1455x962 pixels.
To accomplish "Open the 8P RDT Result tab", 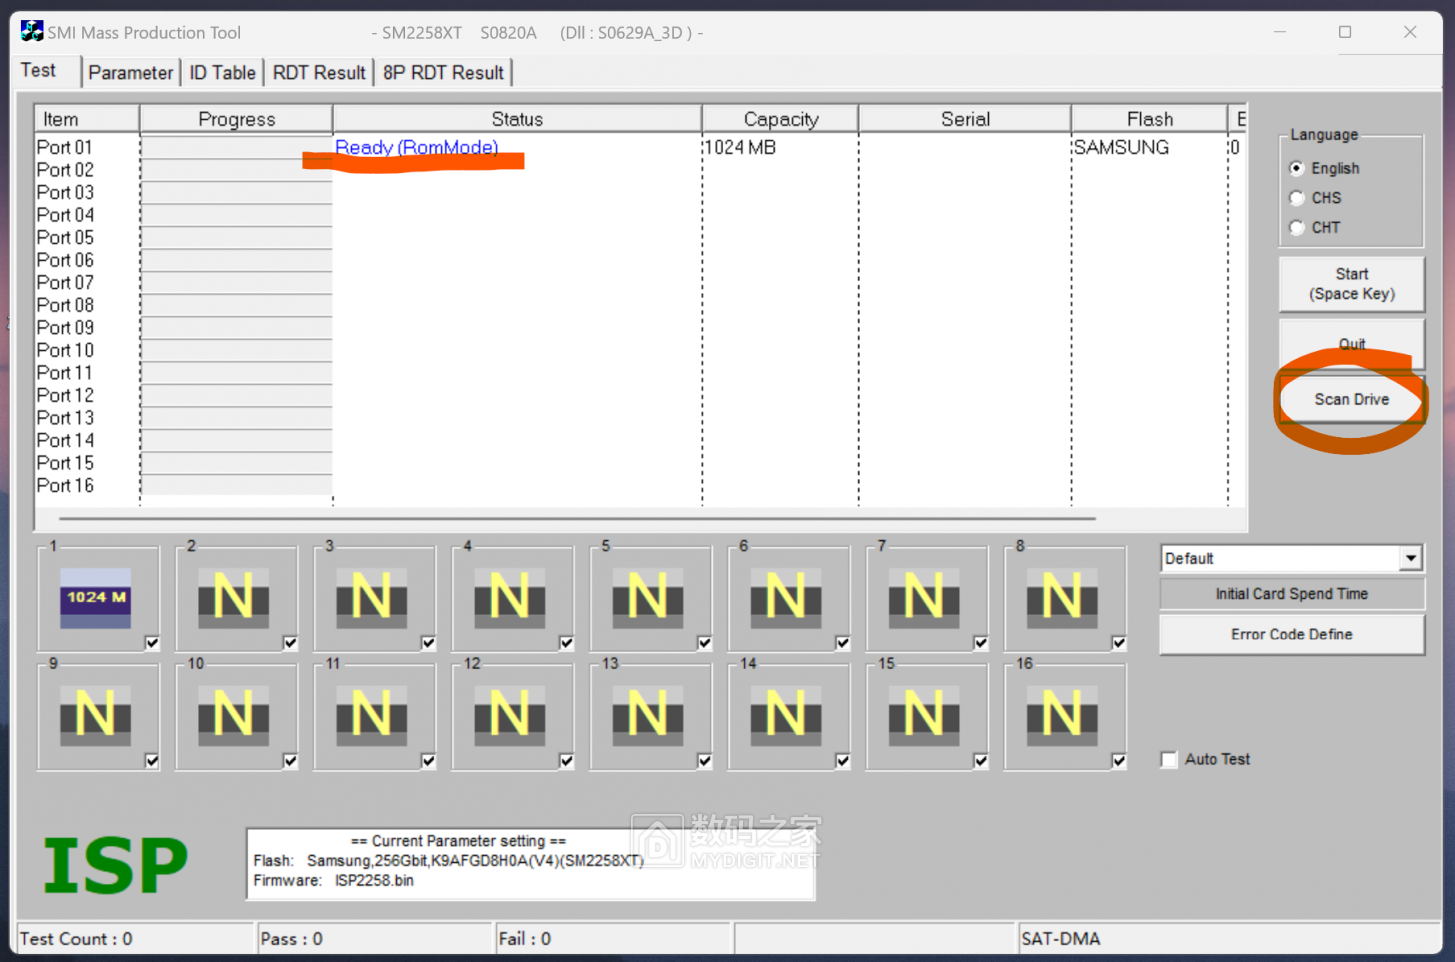I will [443, 73].
